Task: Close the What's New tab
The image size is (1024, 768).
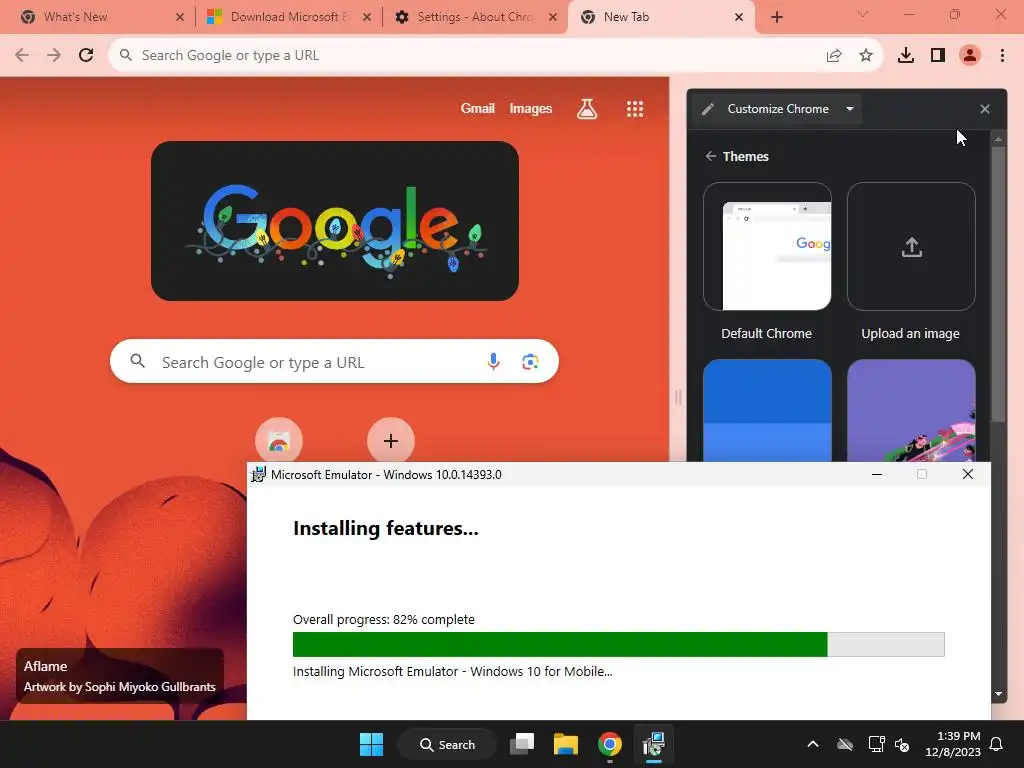Action: [x=180, y=17]
